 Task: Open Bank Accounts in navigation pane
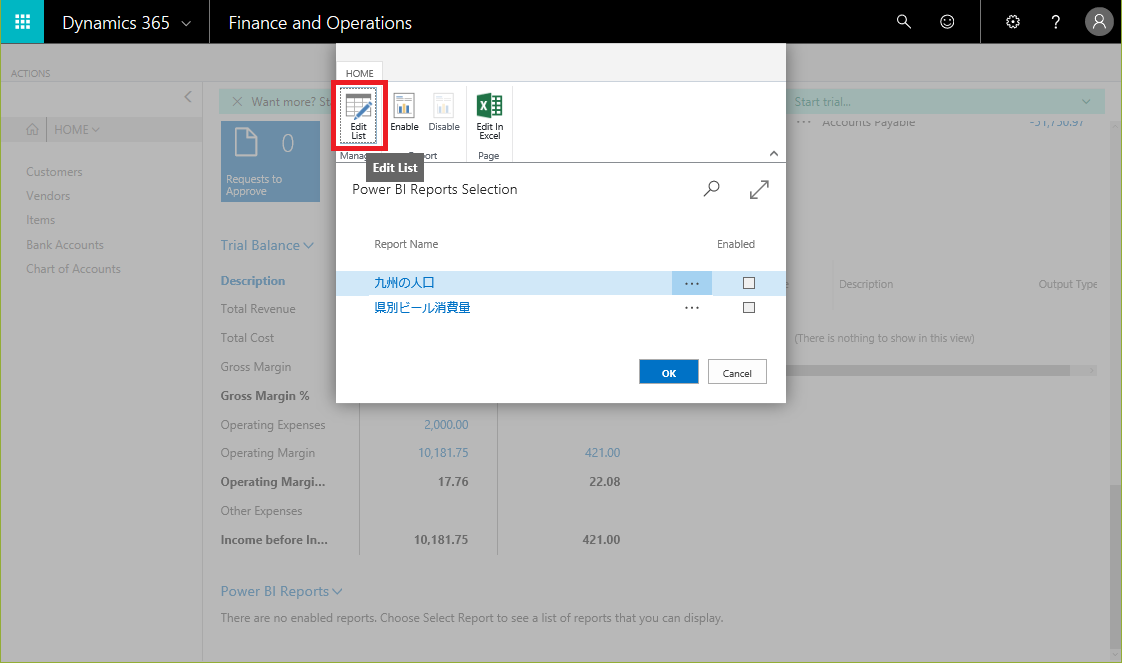pos(65,245)
